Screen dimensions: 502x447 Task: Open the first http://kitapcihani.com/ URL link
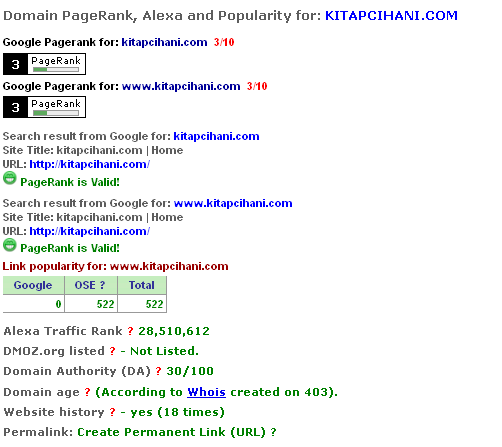(x=90, y=164)
